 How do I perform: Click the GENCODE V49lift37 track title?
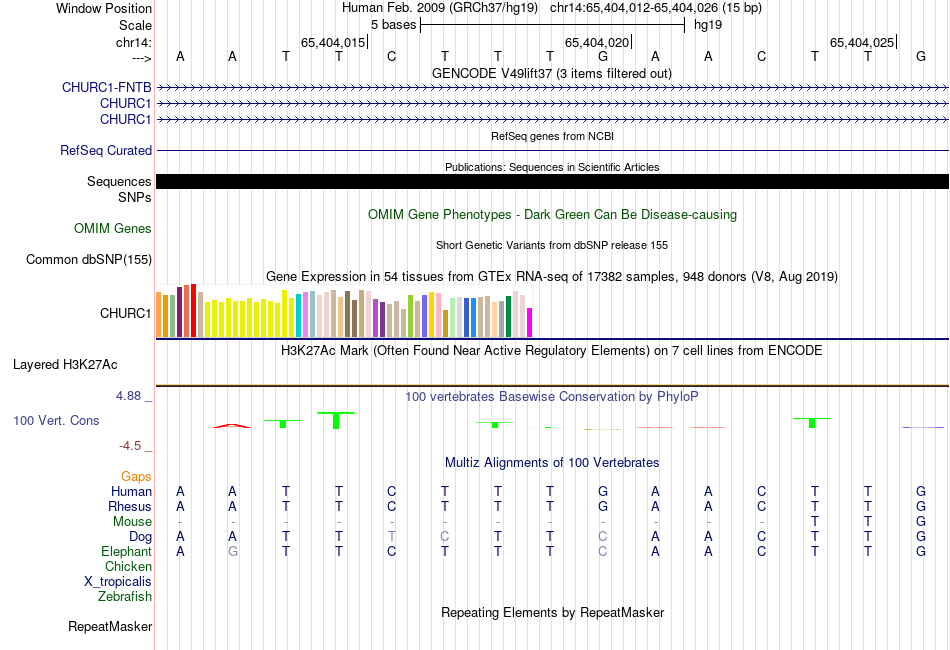point(552,73)
